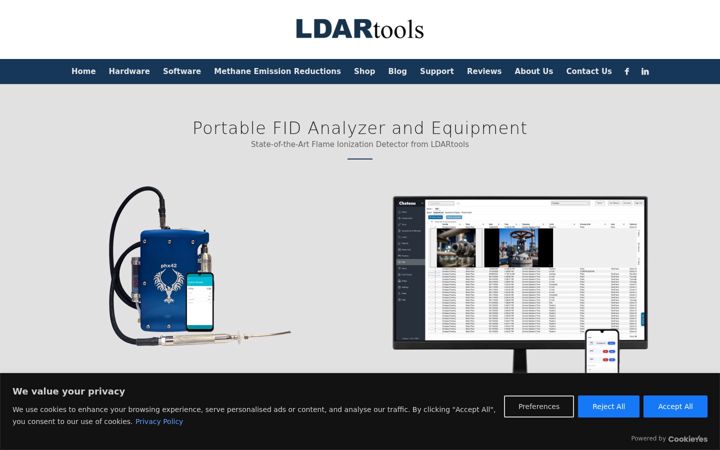The height and width of the screenshot is (450, 720).
Task: Click the Preferences cookie button
Action: pyautogui.click(x=539, y=406)
